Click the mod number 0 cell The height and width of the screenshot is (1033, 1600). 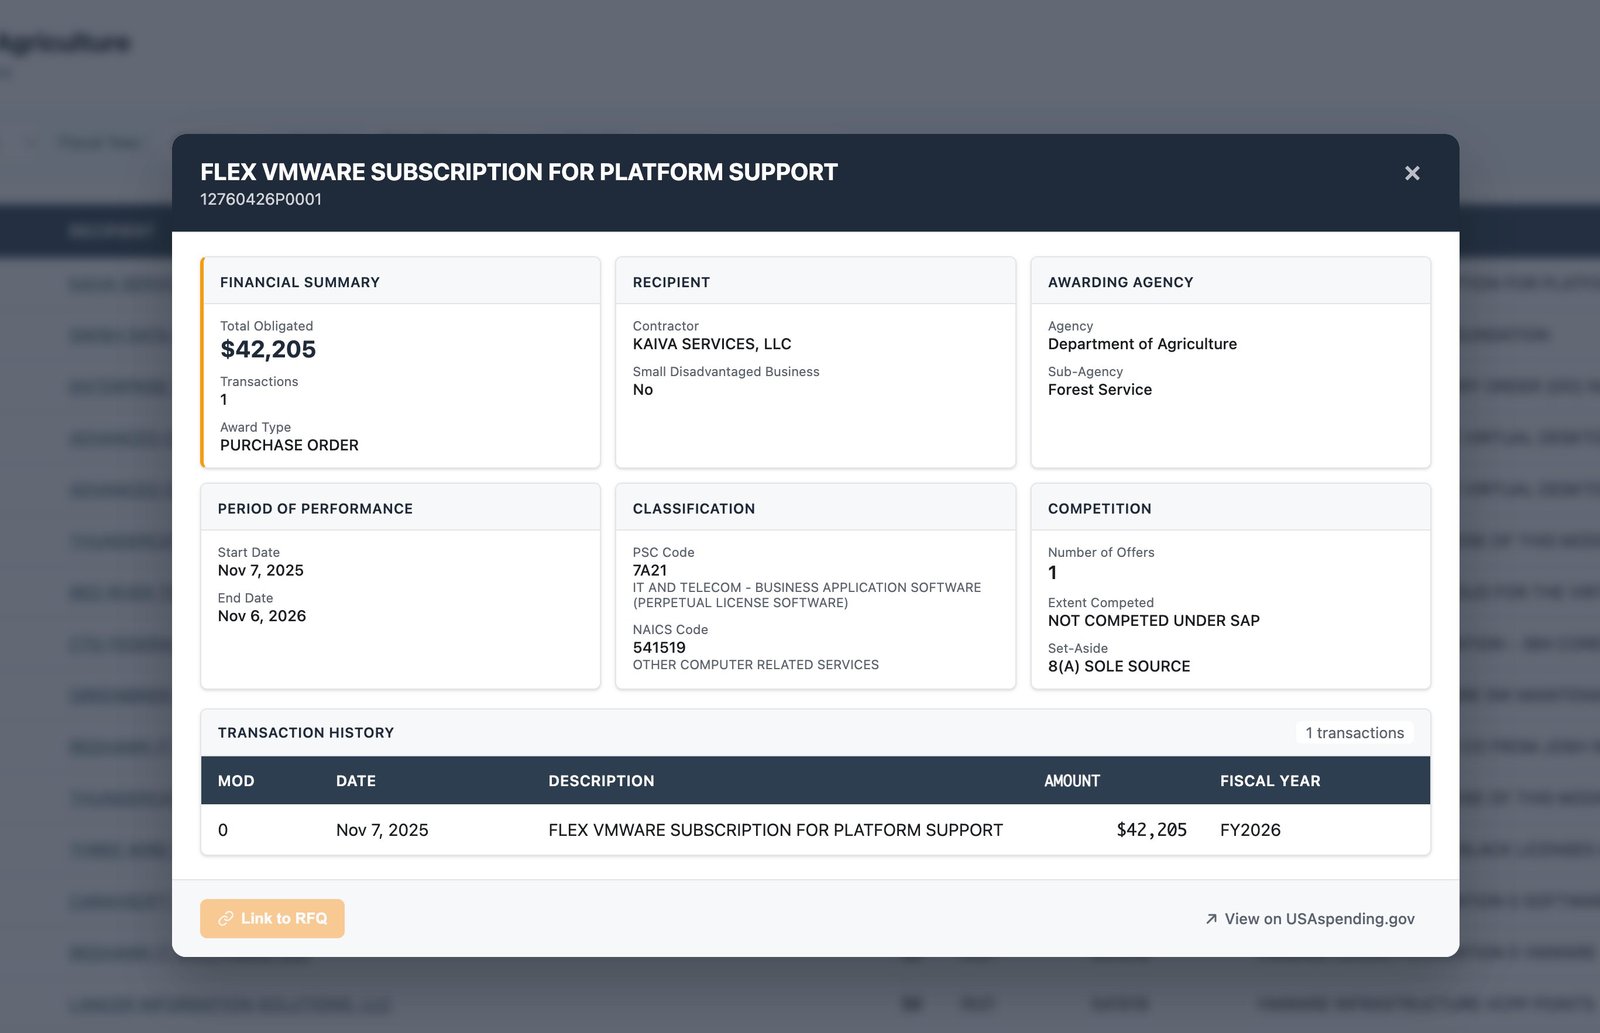223,830
